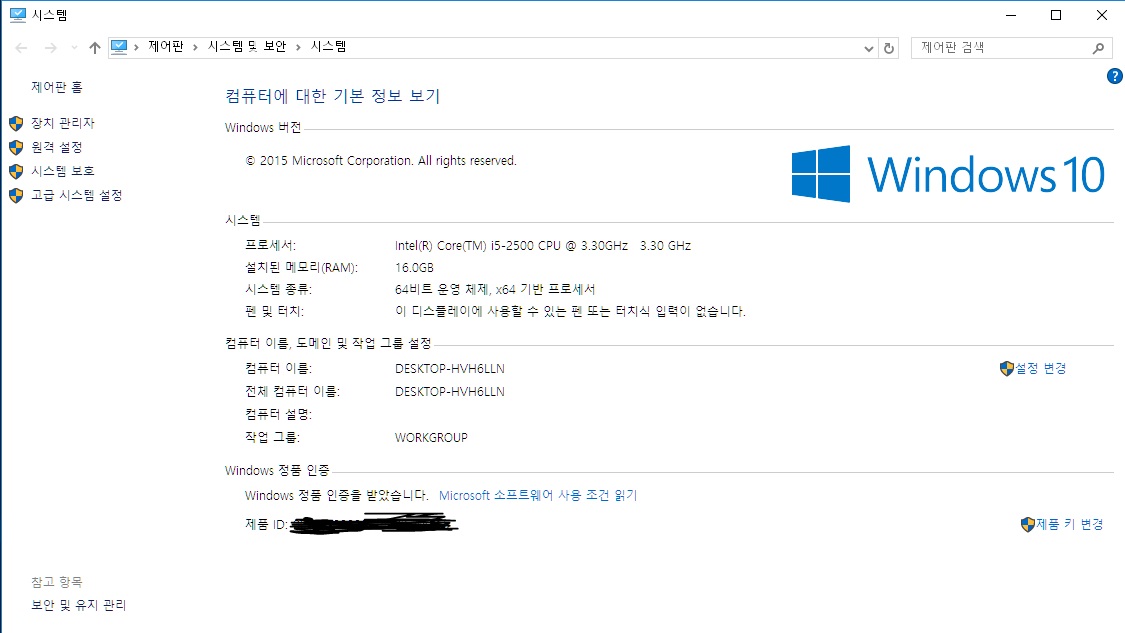This screenshot has height=633, width=1125.
Task: Expand chevron after 시스템 및 보안 breadcrumb
Action: tap(298, 47)
